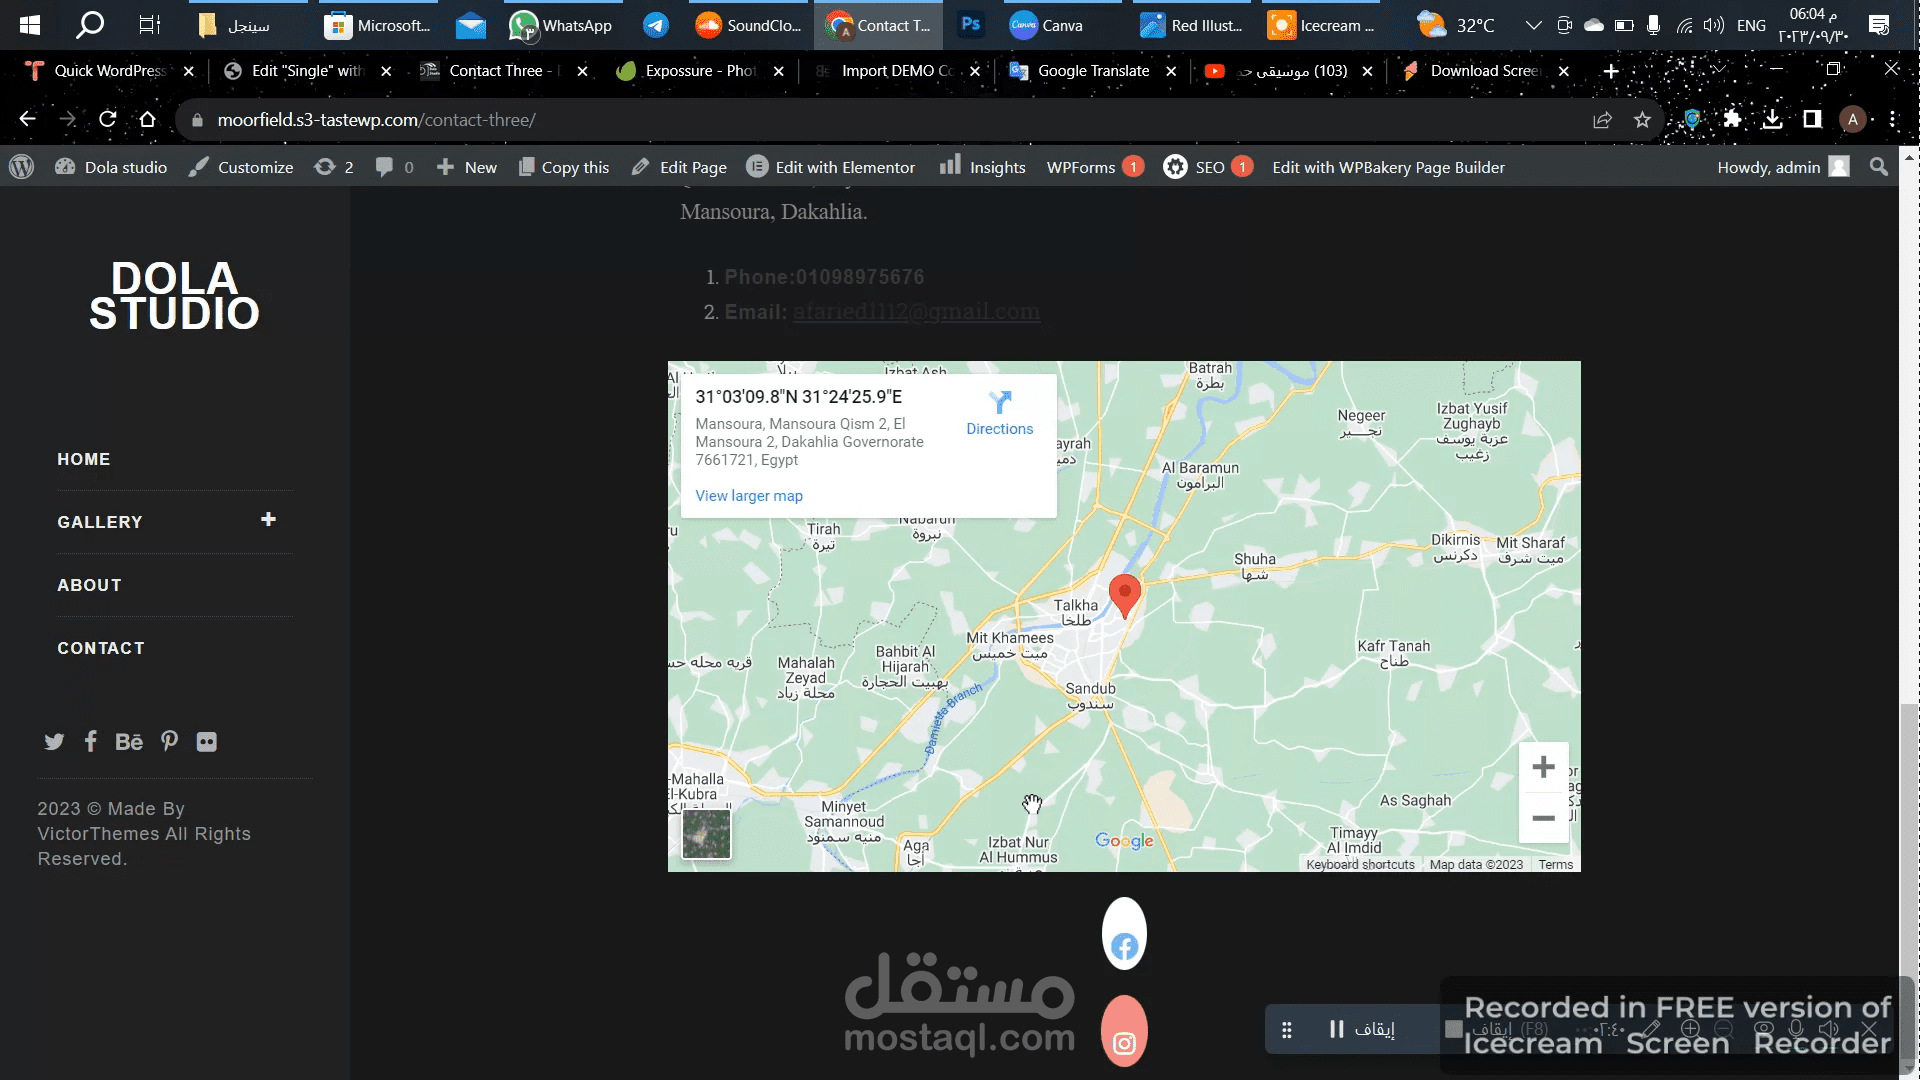Click the browser address bar URL

(376, 120)
